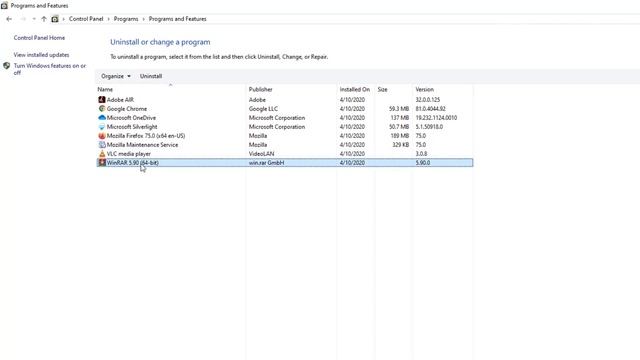This screenshot has height=360, width=640.
Task: Click version 5.1.50918.0 cell
Action: (429, 127)
